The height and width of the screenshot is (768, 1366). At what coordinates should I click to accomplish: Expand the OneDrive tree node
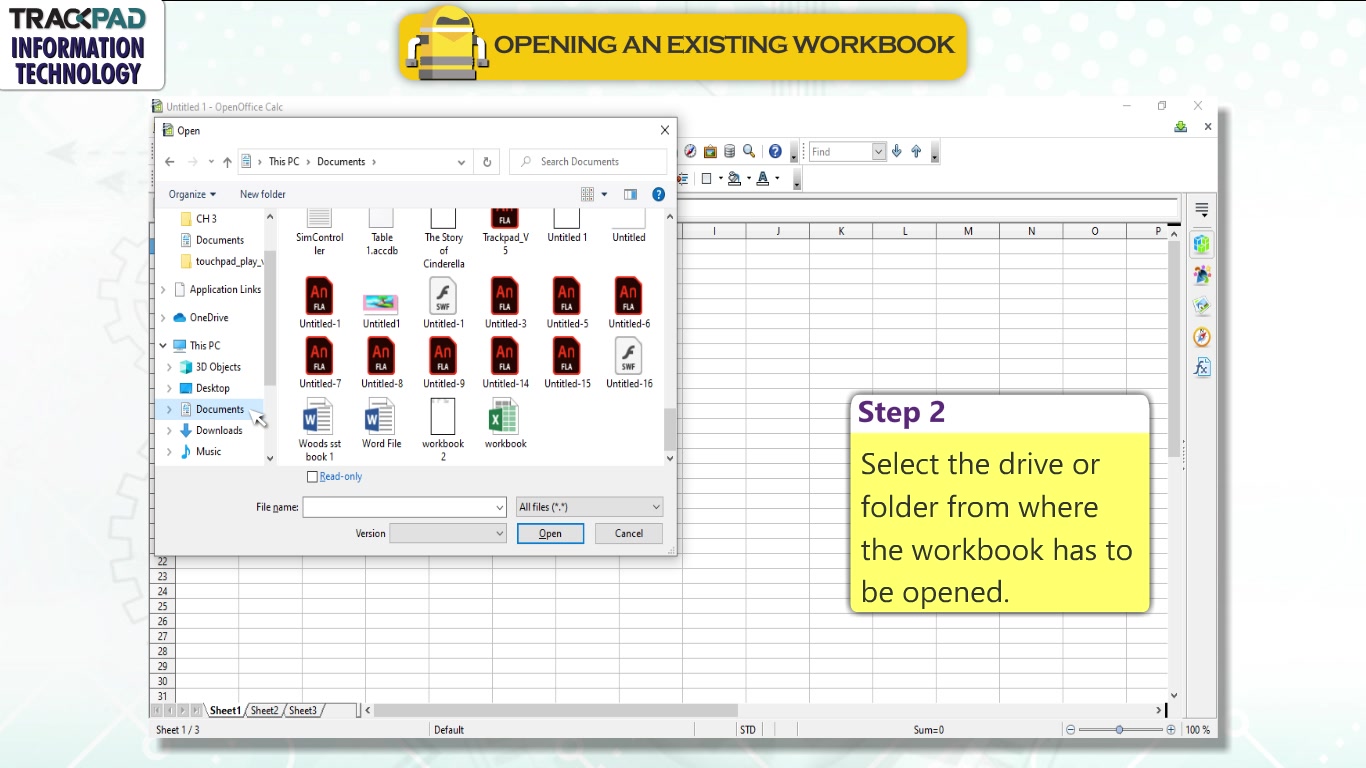(x=163, y=318)
